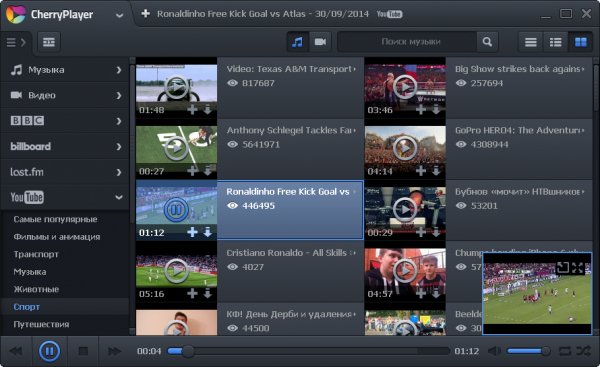
Task: Open the Животные category
Action: pos(36,289)
